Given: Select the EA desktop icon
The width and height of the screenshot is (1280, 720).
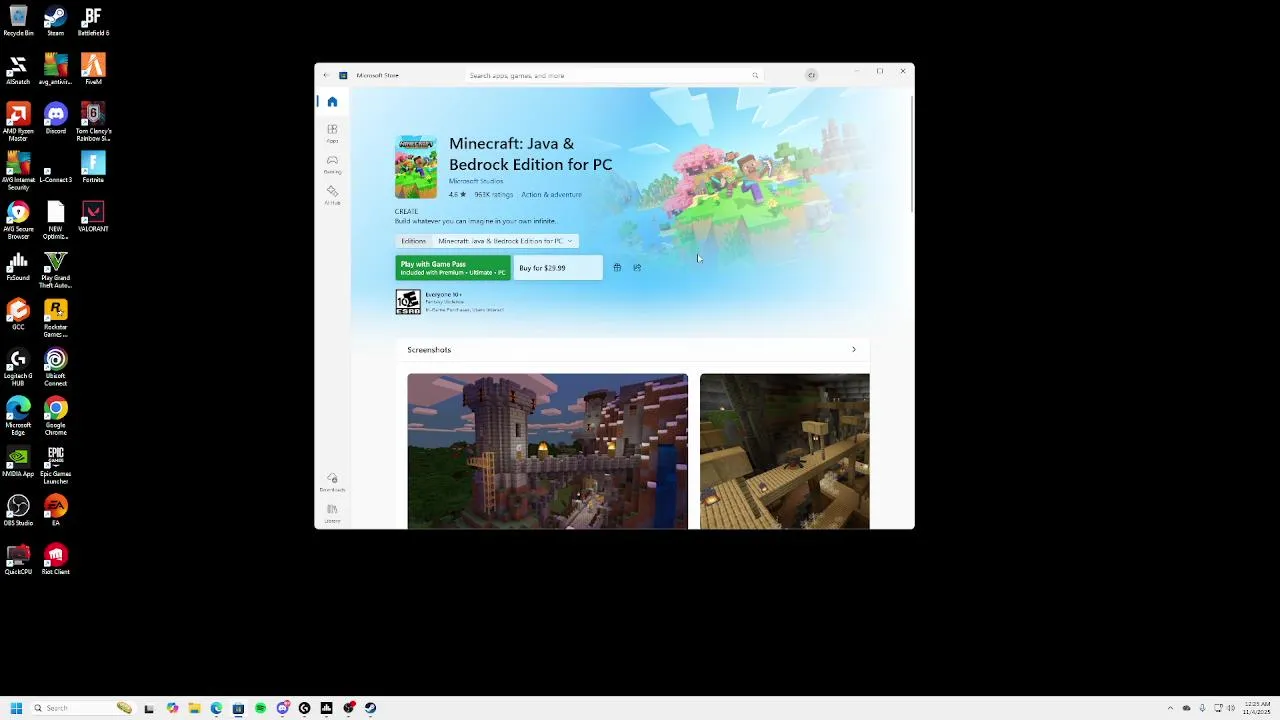Looking at the screenshot, I should pyautogui.click(x=55, y=511).
